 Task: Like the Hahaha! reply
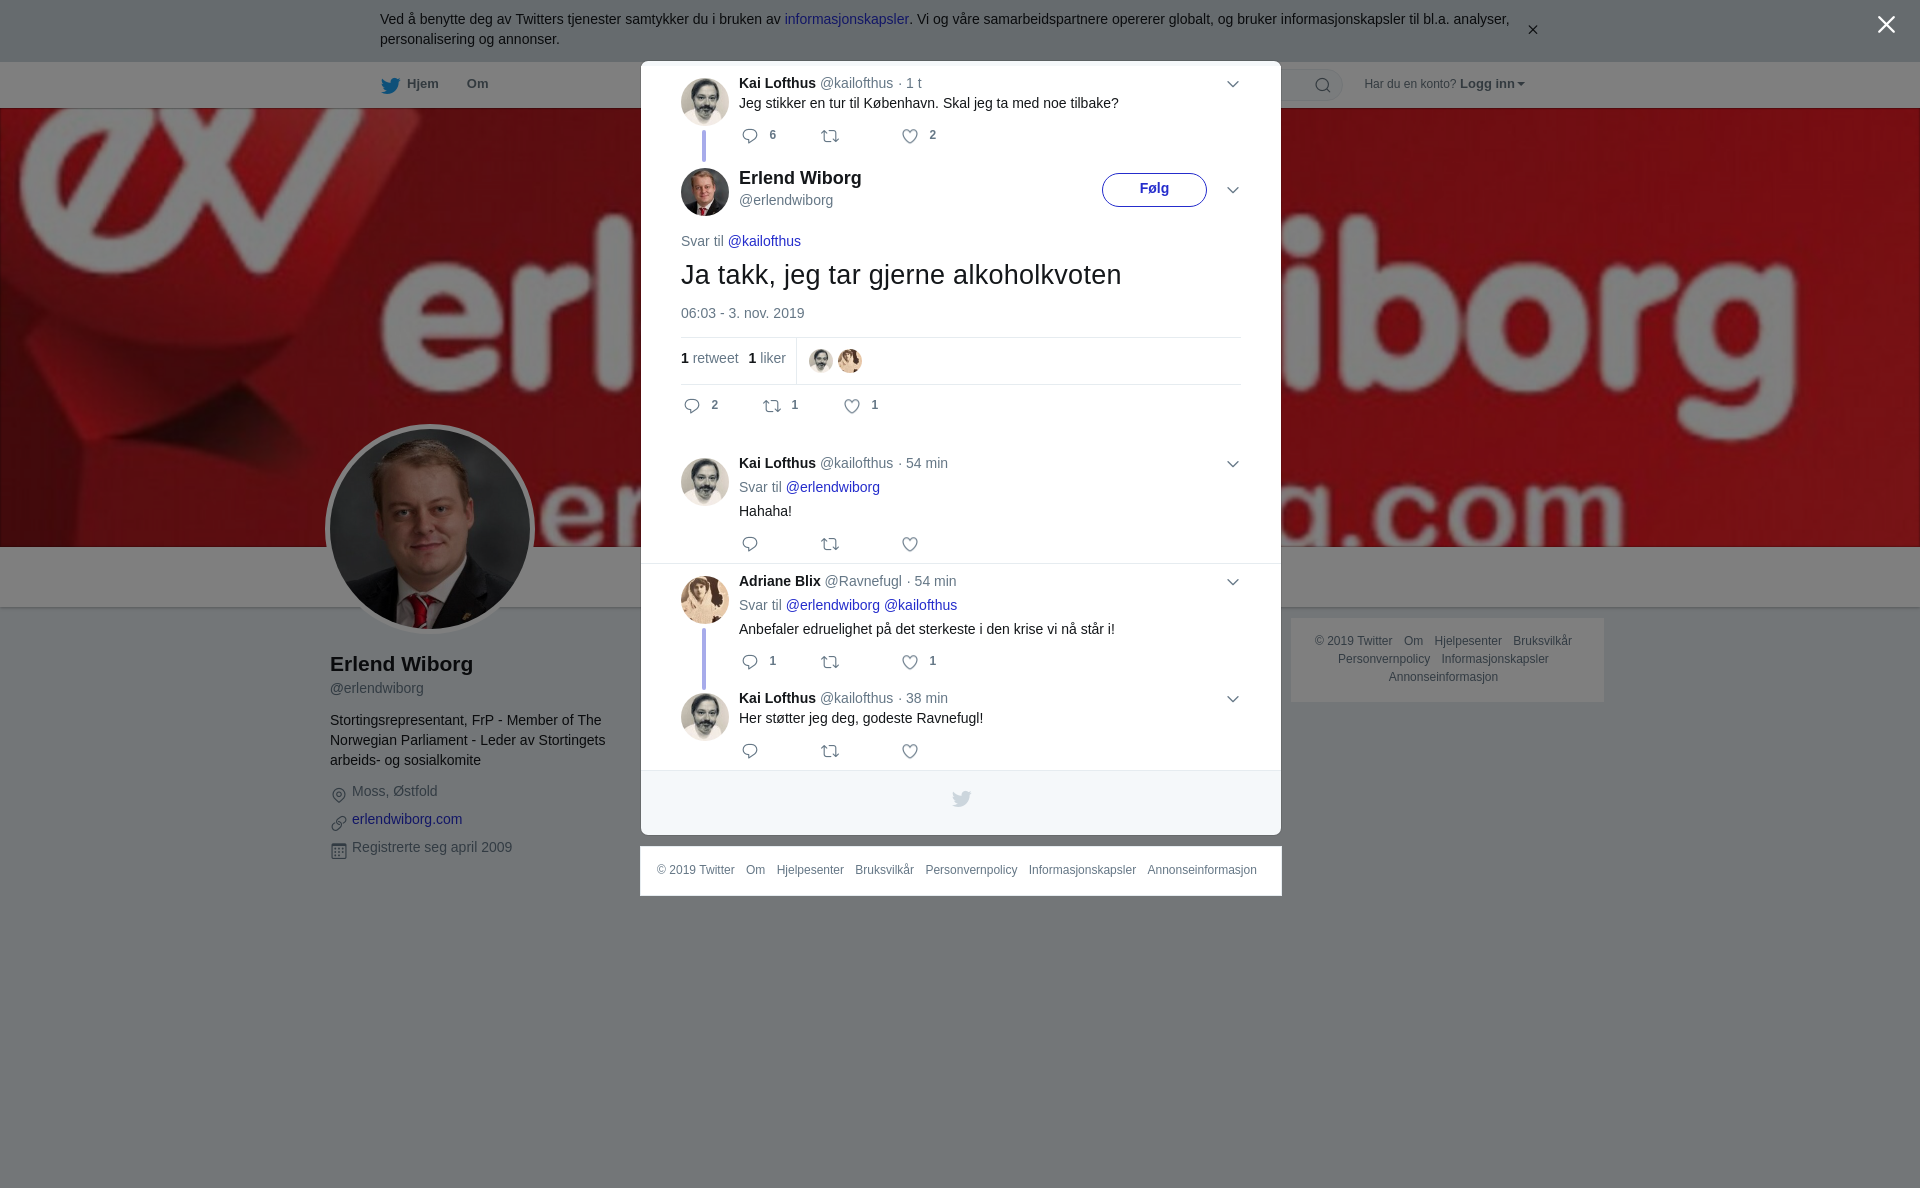coord(910,544)
